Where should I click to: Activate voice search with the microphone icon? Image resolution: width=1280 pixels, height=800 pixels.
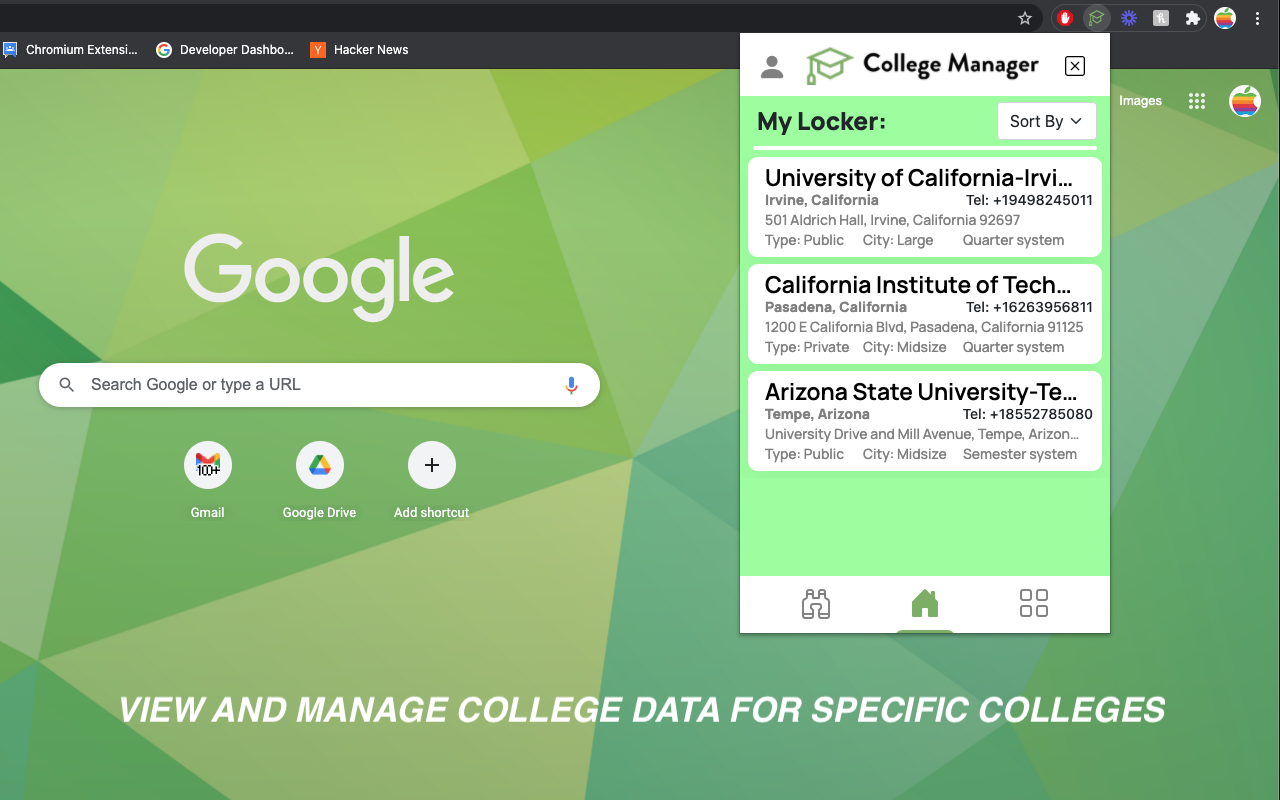click(571, 384)
